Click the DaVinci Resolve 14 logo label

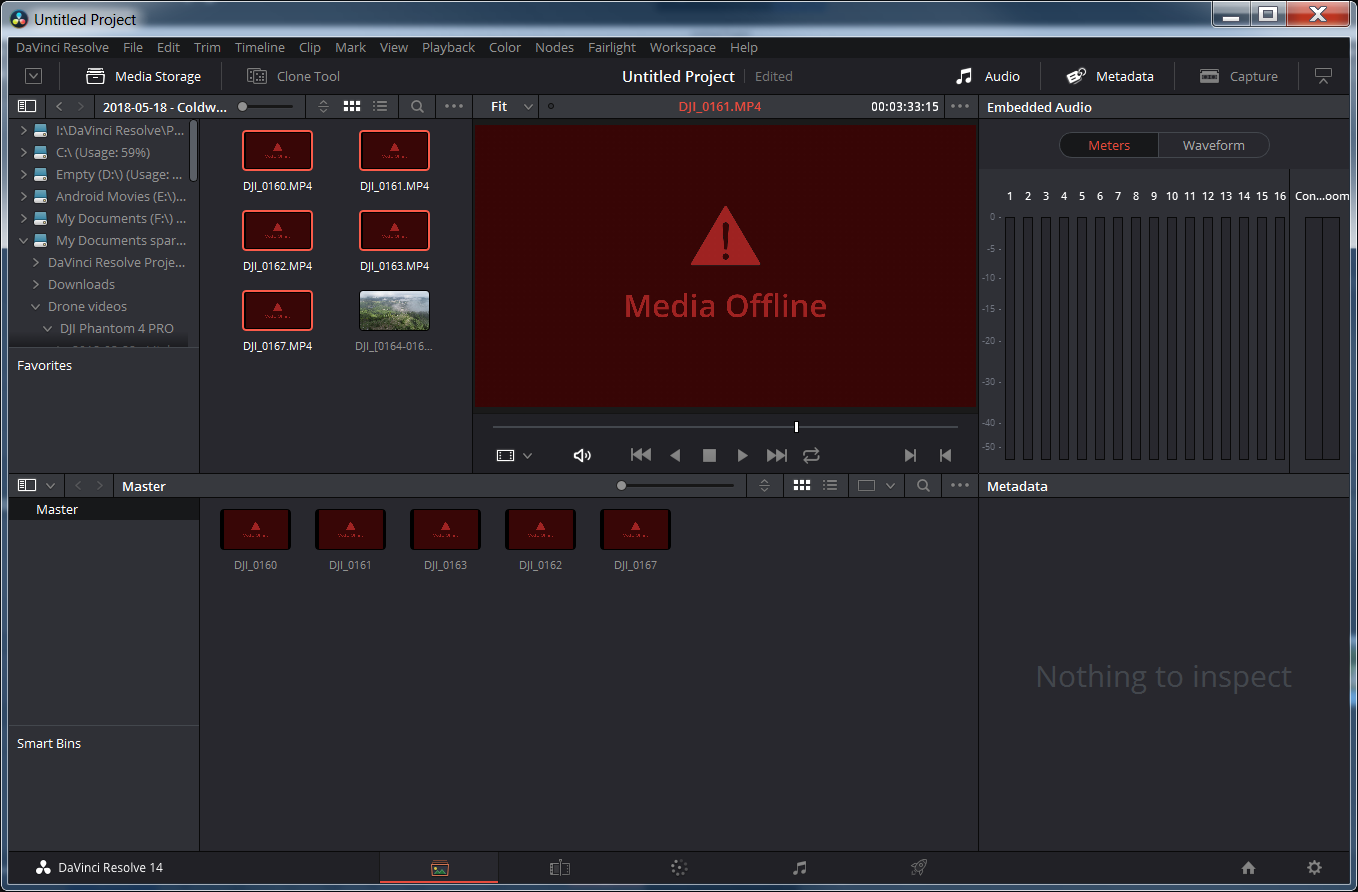(99, 867)
